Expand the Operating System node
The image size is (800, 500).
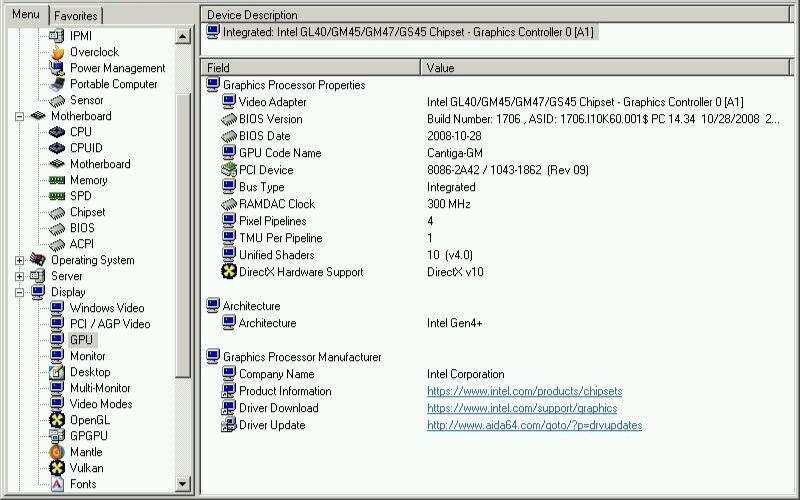coord(19,260)
